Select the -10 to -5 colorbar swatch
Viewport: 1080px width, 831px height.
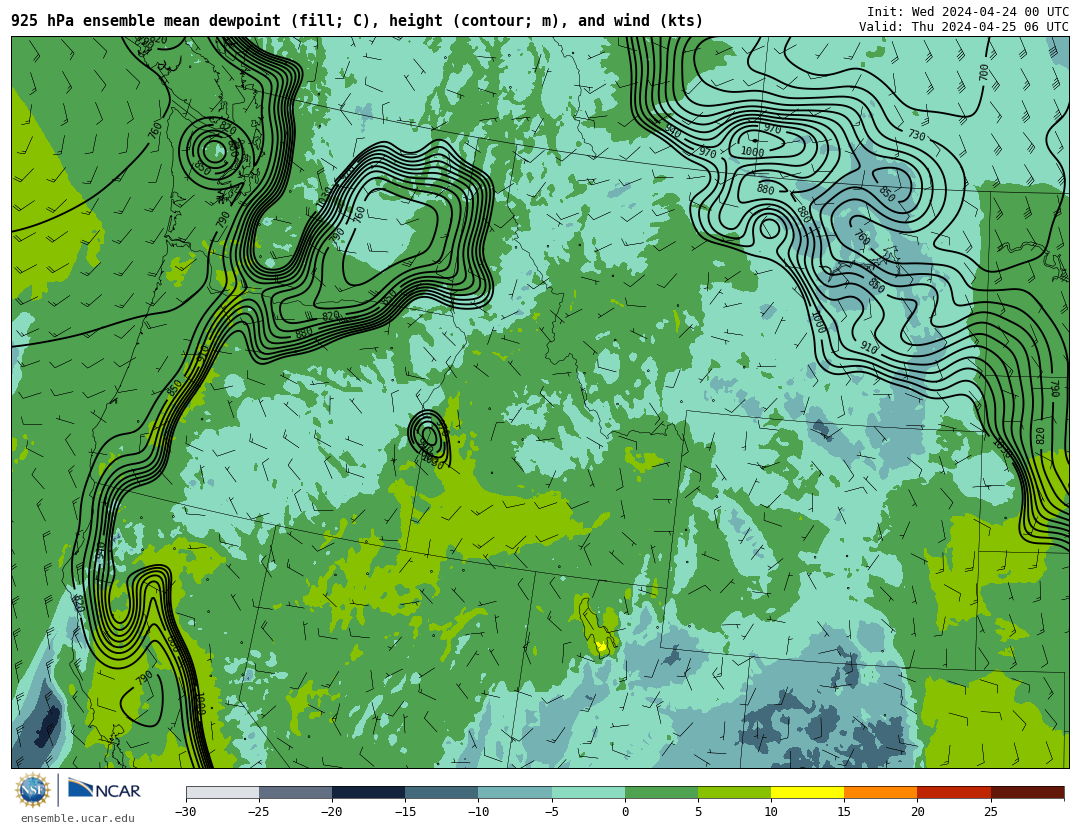click(x=515, y=793)
